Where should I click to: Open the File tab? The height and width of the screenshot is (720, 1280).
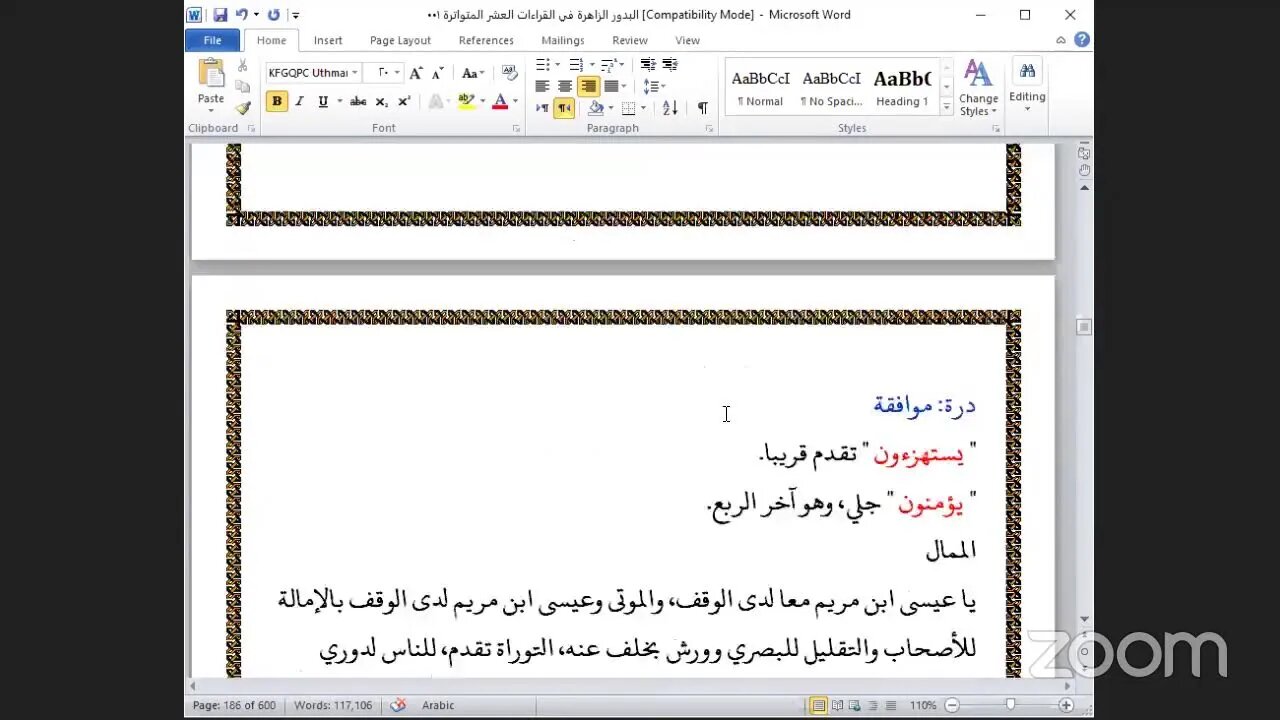click(x=212, y=40)
